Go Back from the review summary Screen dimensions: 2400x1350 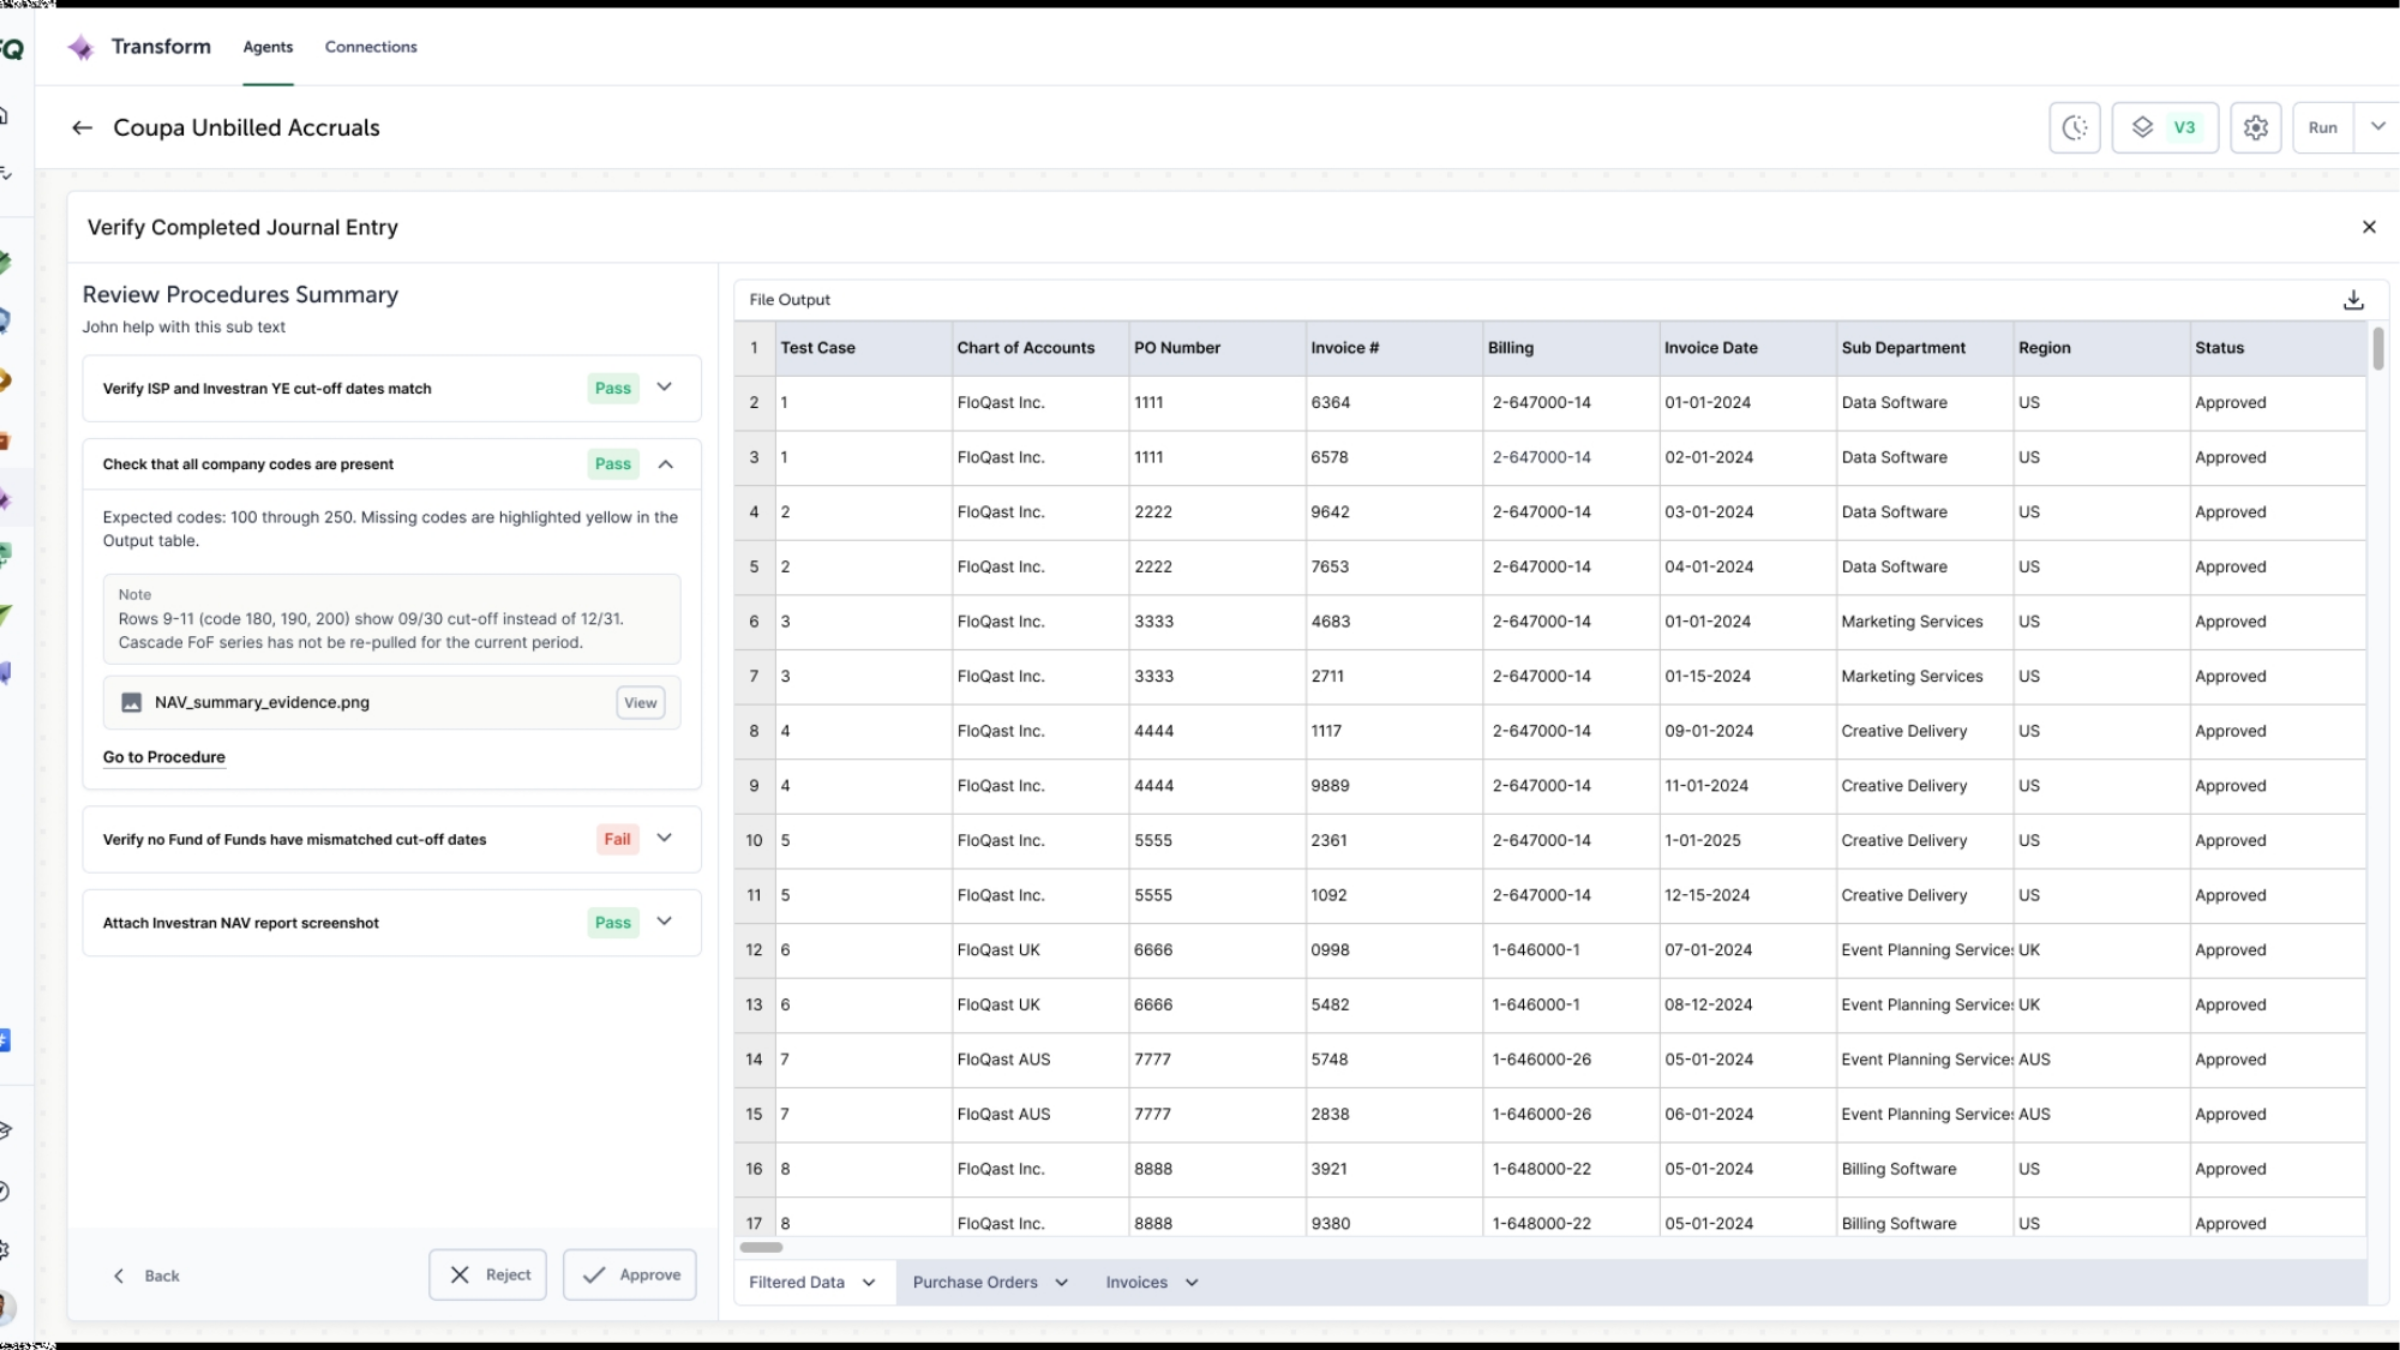pyautogui.click(x=146, y=1276)
